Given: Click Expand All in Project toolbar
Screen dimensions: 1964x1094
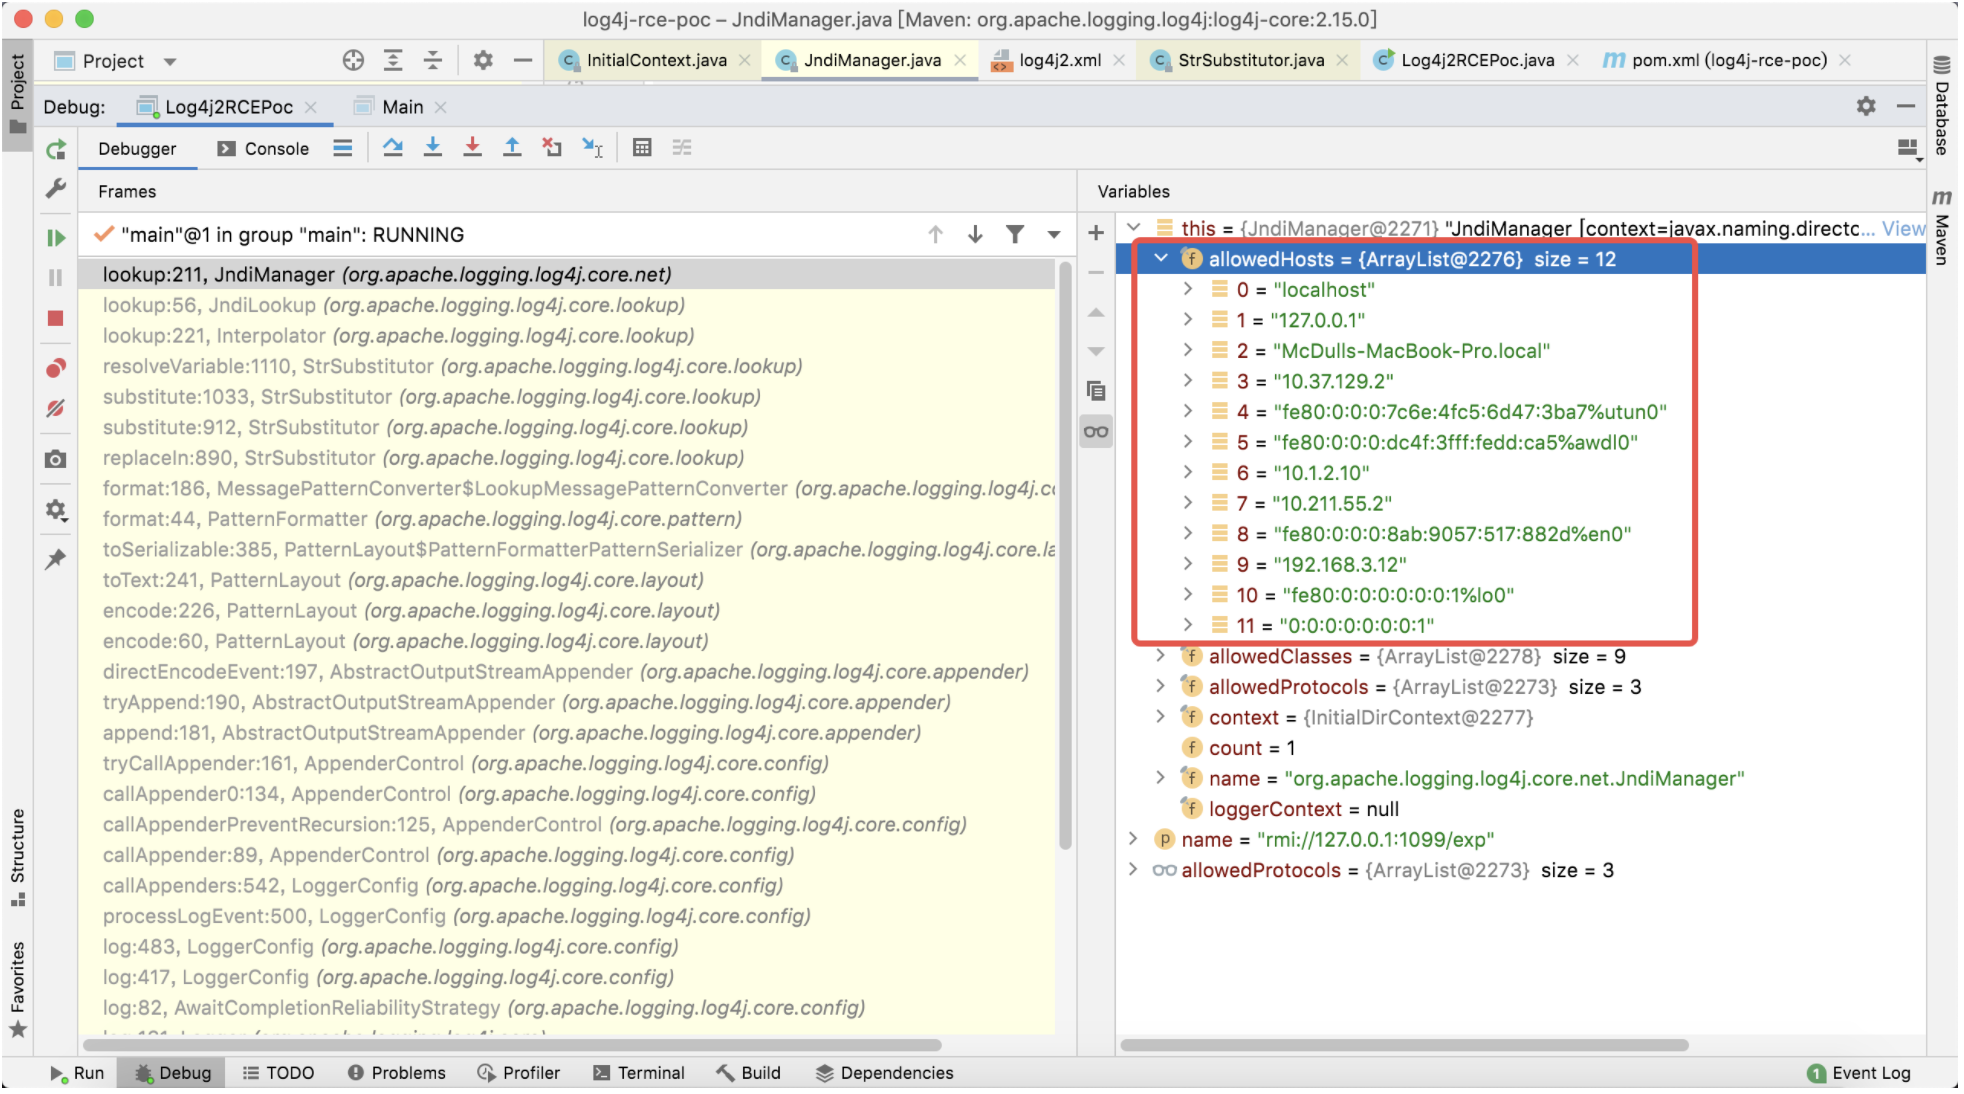Looking at the screenshot, I should tap(393, 61).
